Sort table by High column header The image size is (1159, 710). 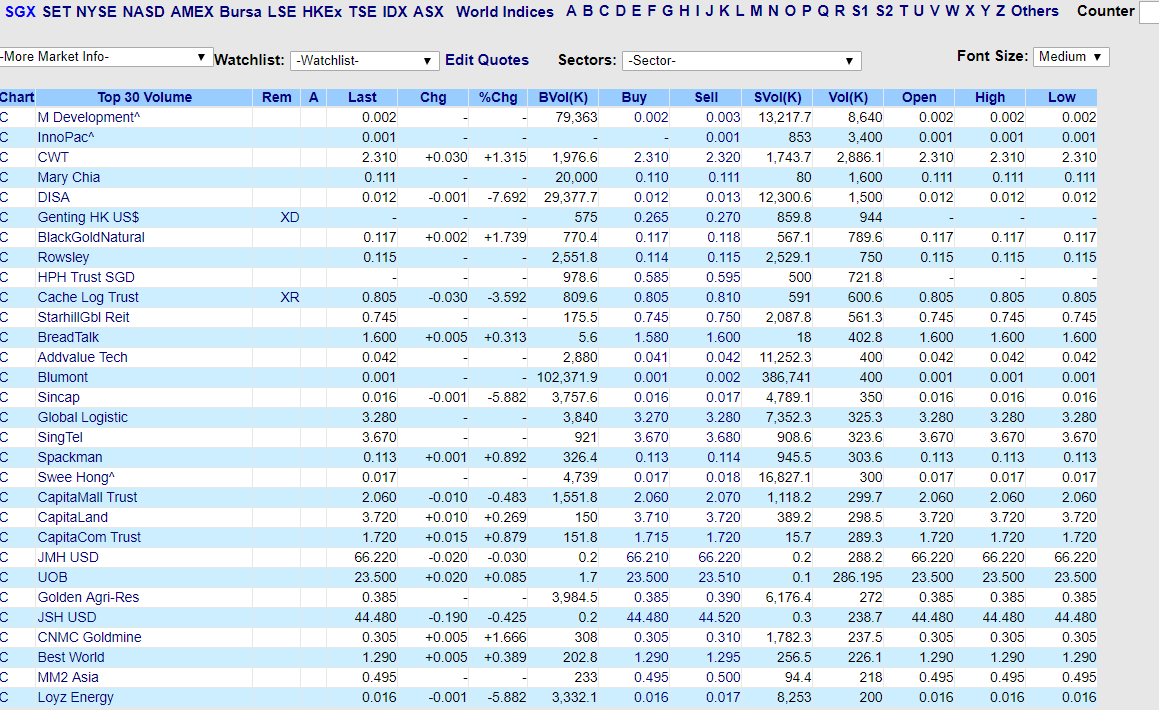[x=990, y=97]
